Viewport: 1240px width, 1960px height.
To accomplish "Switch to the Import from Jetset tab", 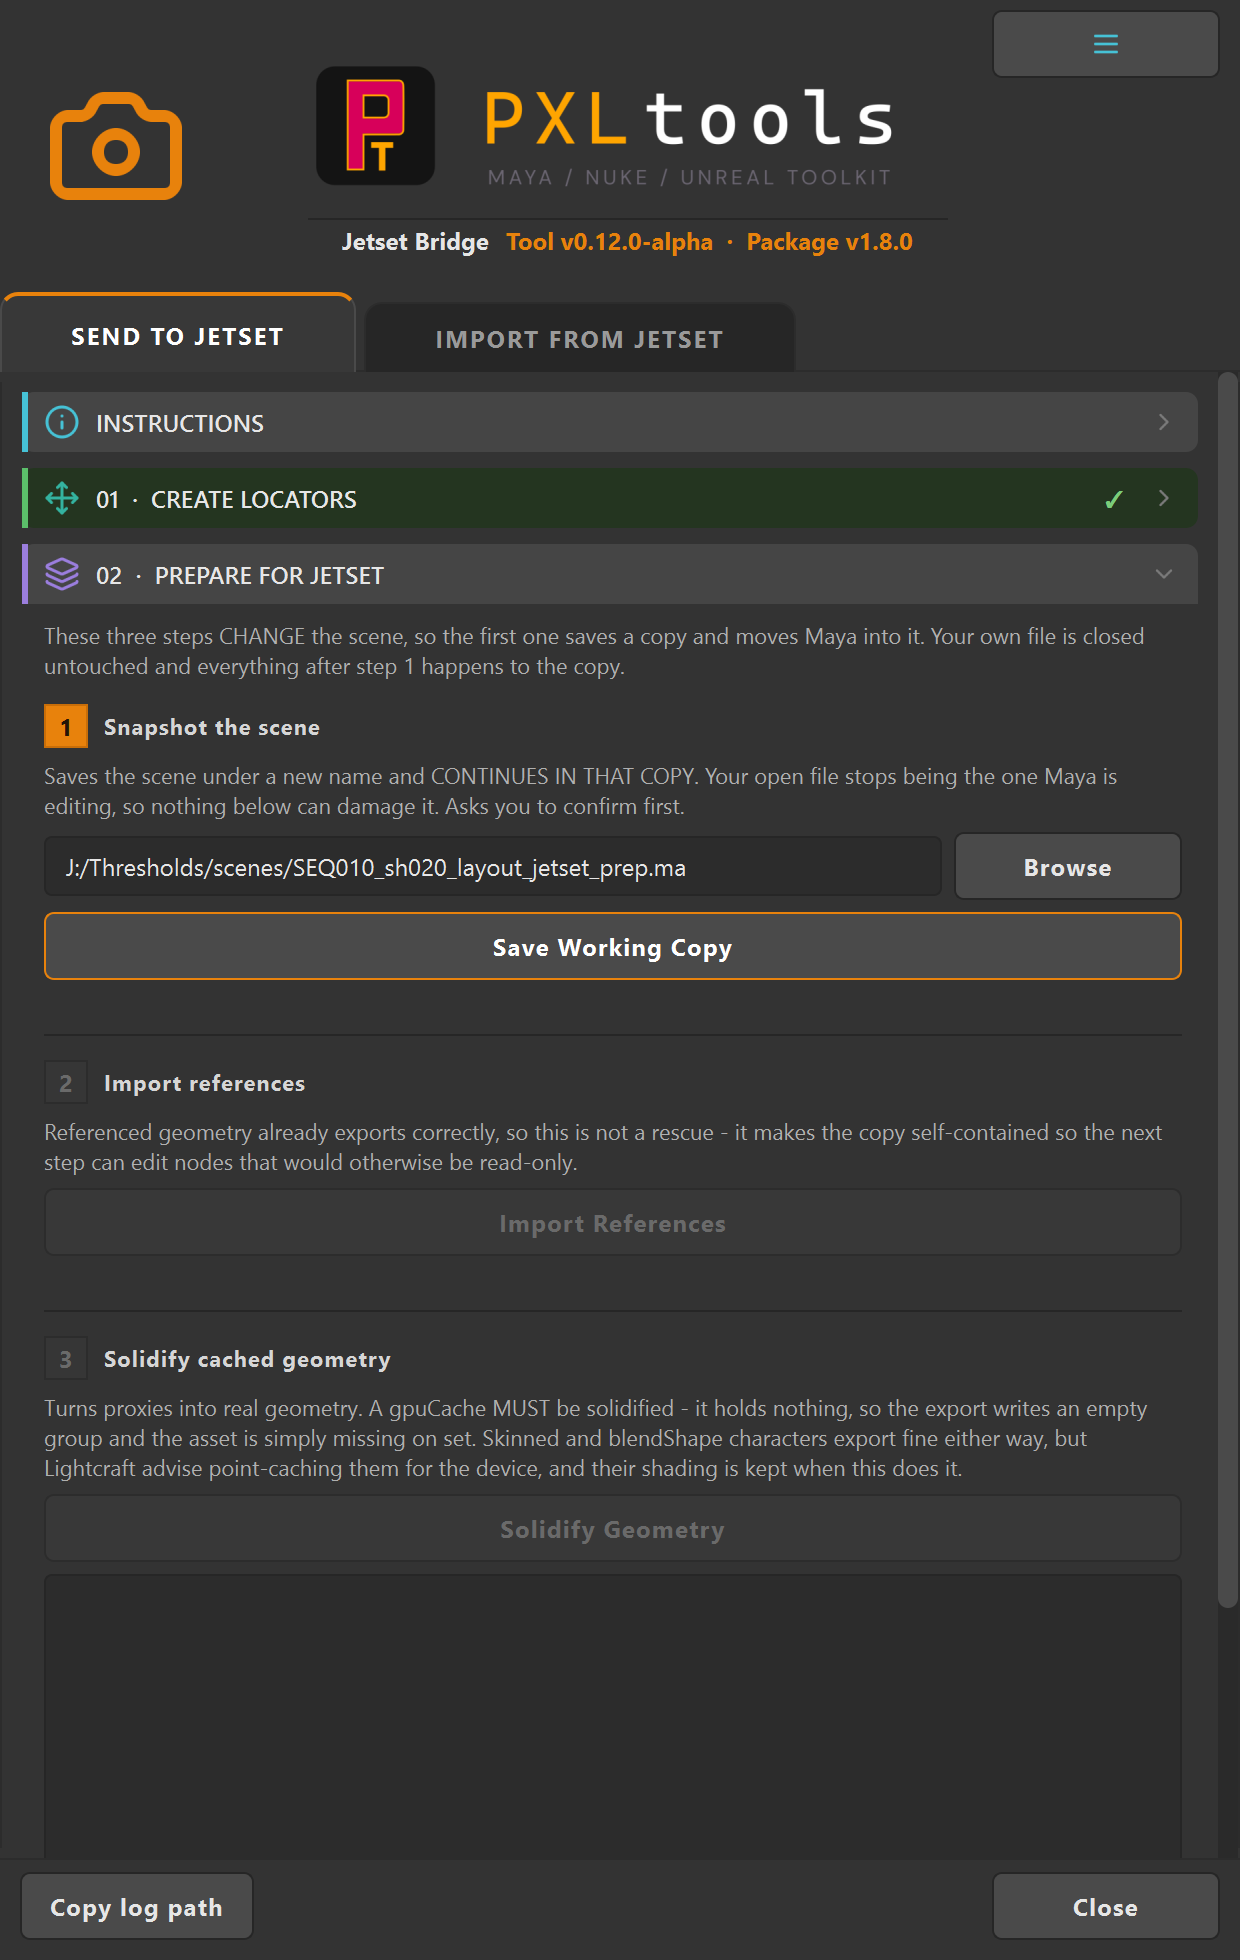I will coord(580,339).
